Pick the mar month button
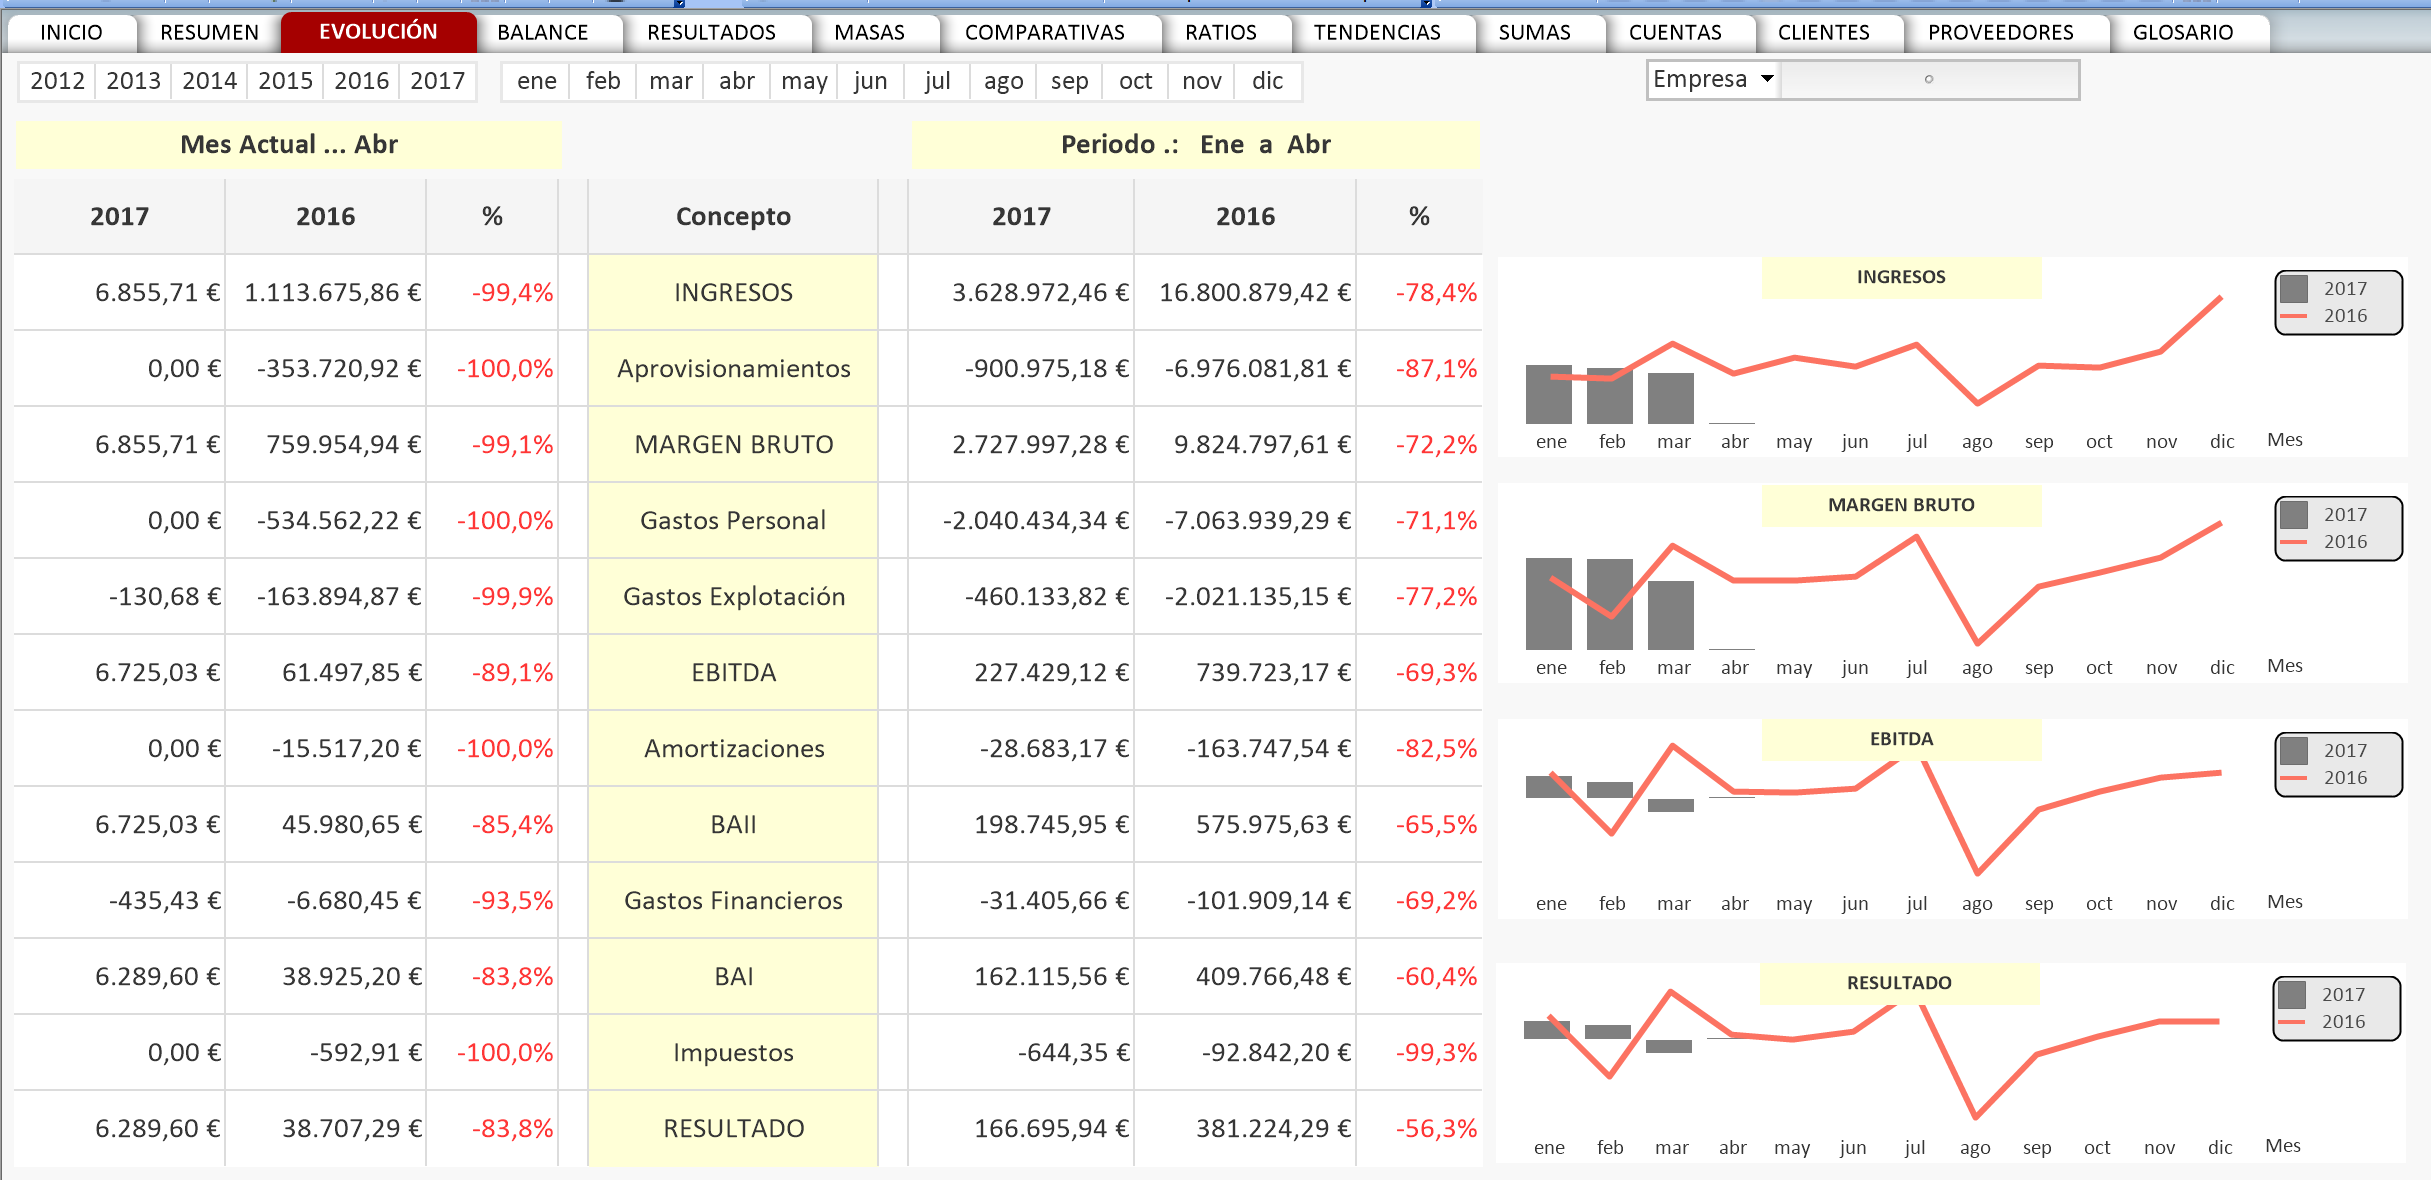This screenshot has width=2431, height=1180. pos(670,81)
